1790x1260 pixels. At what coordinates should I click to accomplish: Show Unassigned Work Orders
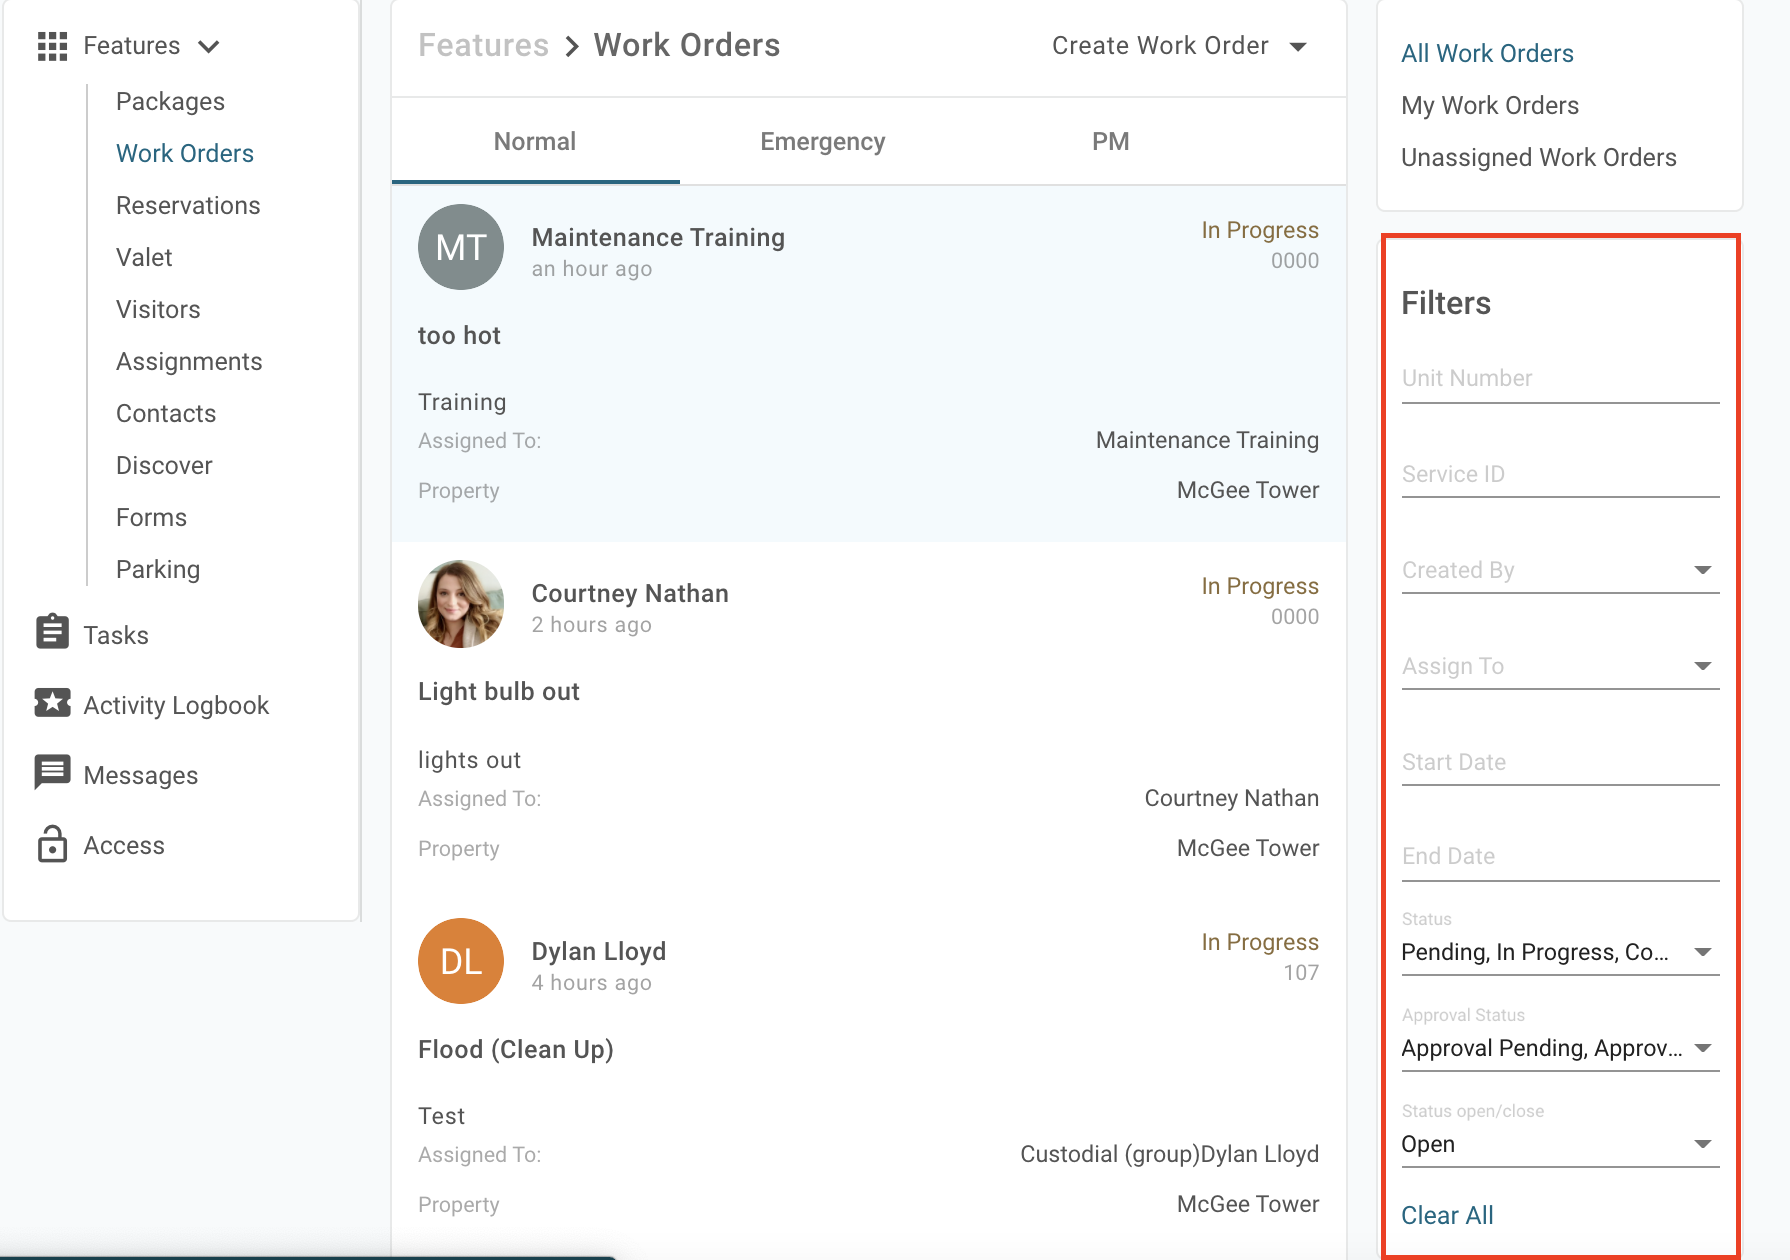1538,158
